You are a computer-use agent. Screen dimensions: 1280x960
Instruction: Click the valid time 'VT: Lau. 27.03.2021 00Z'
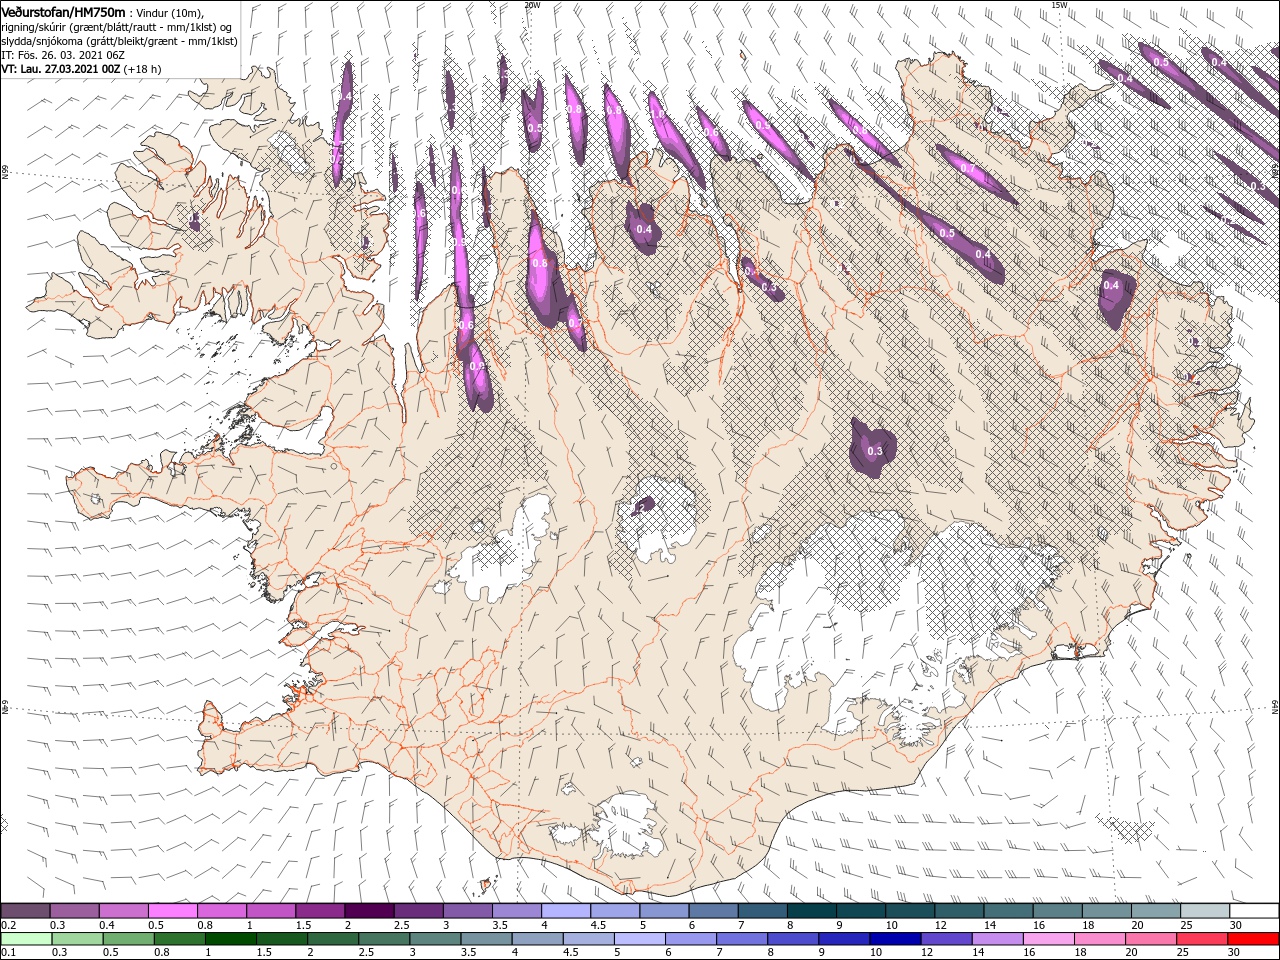tap(61, 69)
